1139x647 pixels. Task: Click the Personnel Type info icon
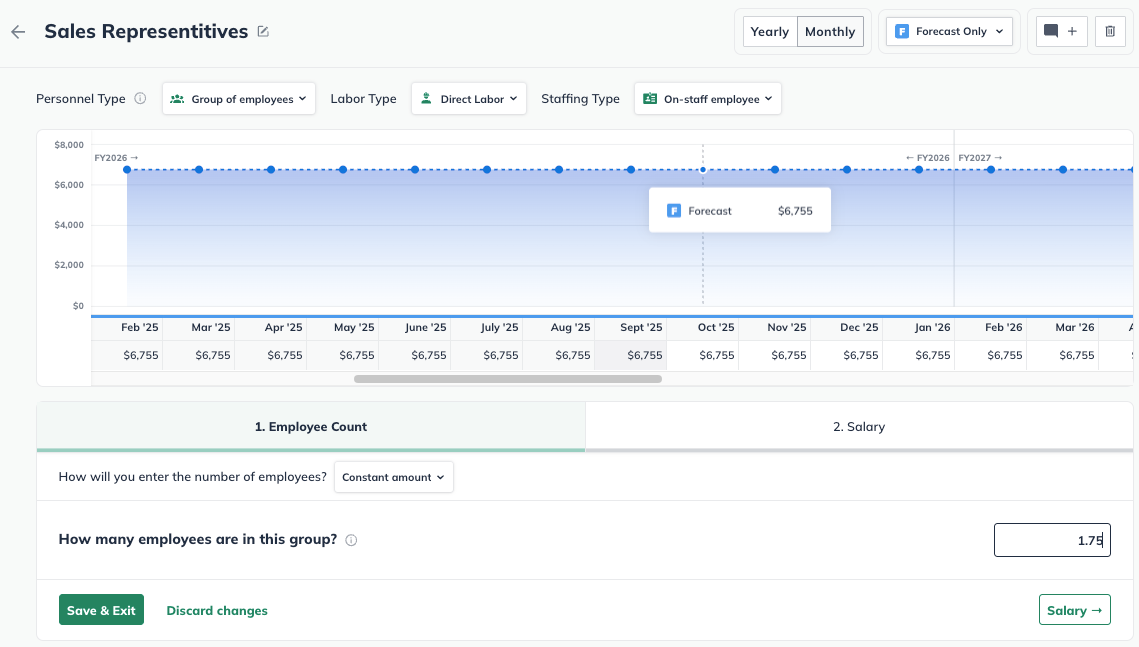pyautogui.click(x=140, y=99)
